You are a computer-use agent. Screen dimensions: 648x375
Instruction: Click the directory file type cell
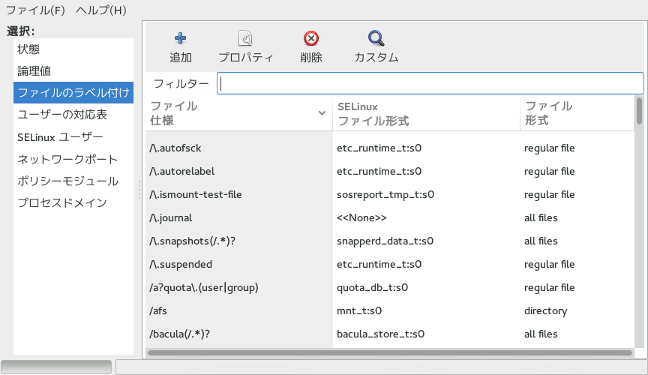pyautogui.click(x=546, y=311)
